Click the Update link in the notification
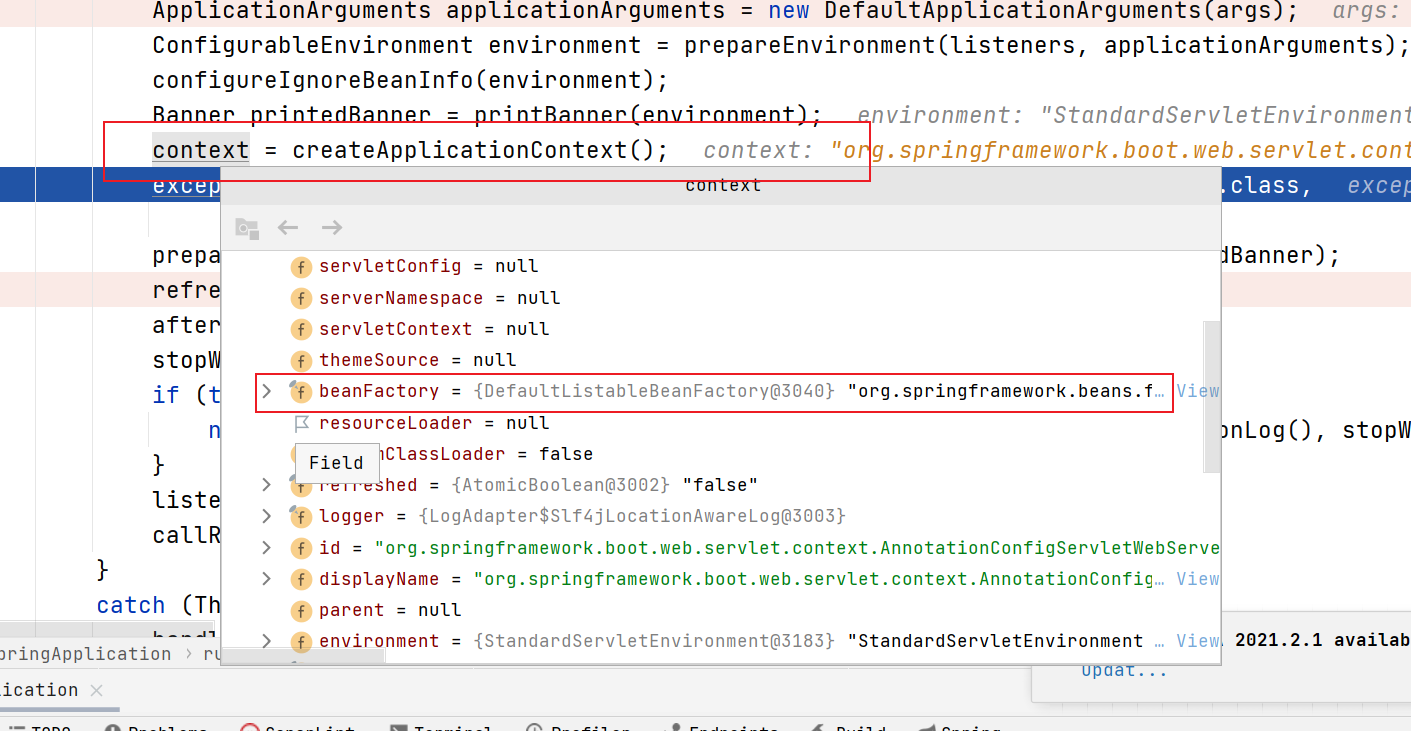Image resolution: width=1411 pixels, height=731 pixels. click(x=1124, y=670)
